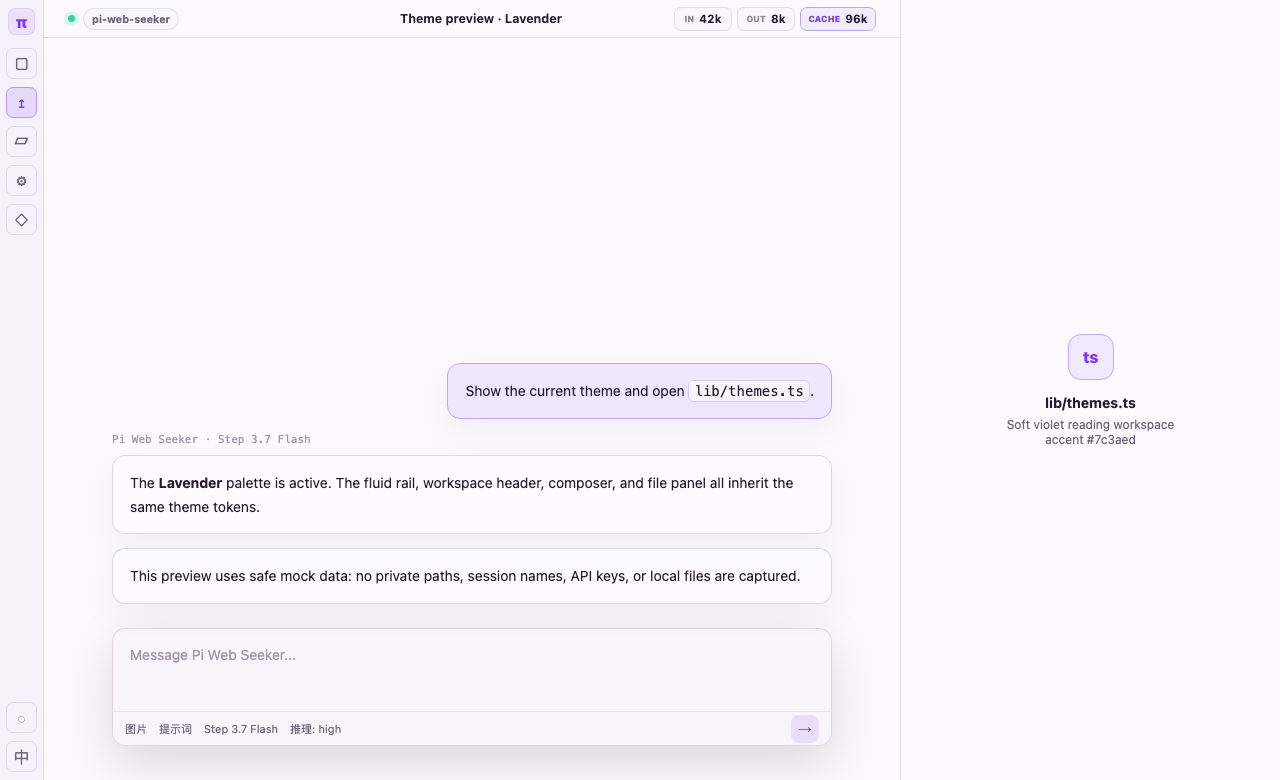Click the green status dot
The image size is (1280, 780).
pyautogui.click(x=71, y=18)
